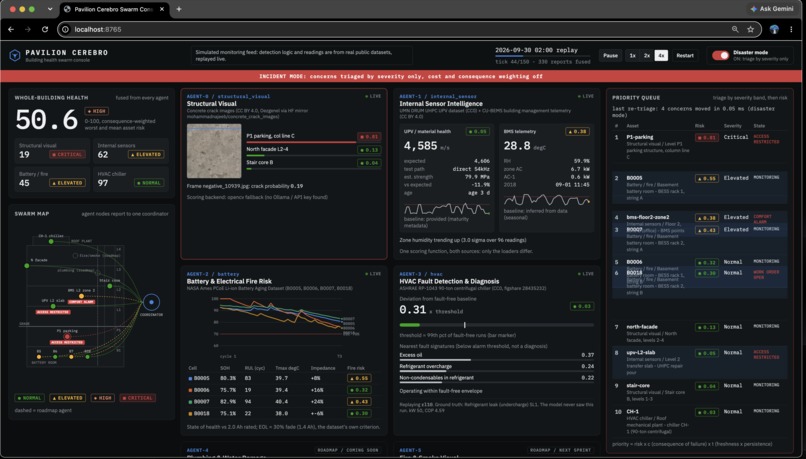Click the Pavilion Cerebro hexagon logo
Image resolution: width=806 pixels, height=459 pixels.
tap(15, 55)
